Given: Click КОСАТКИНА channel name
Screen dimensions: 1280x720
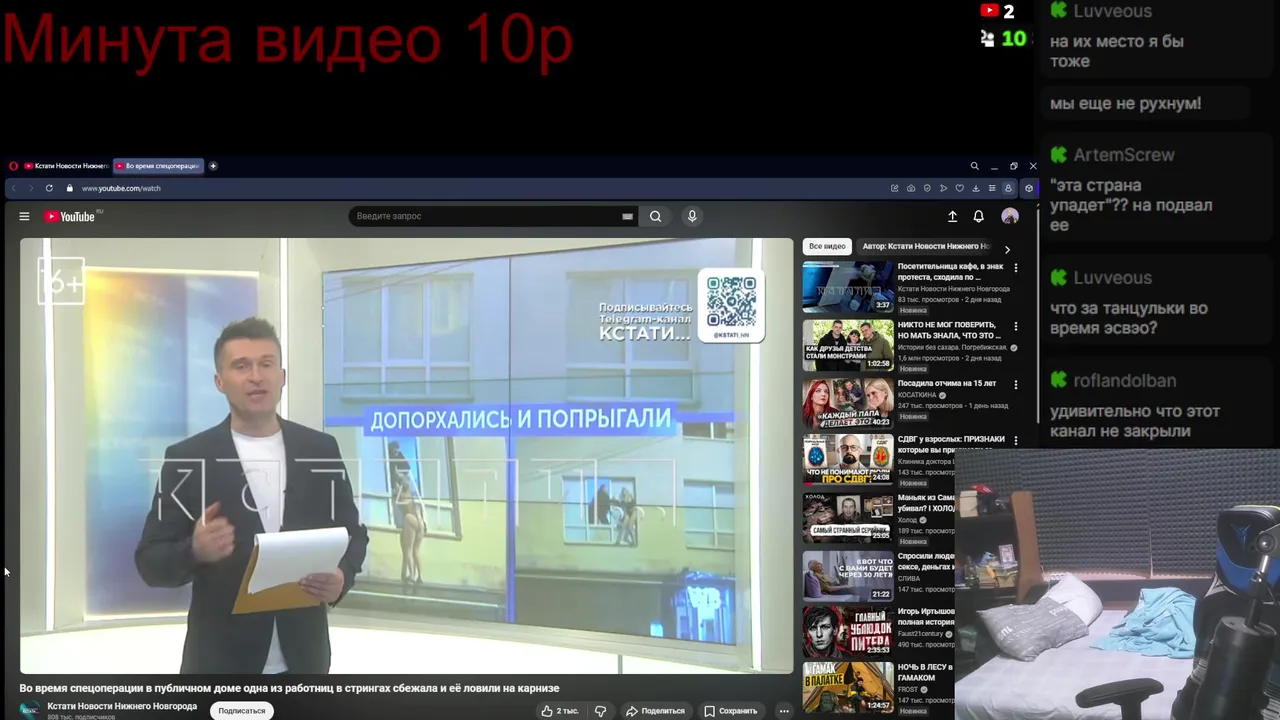Looking at the screenshot, I should pos(917,395).
